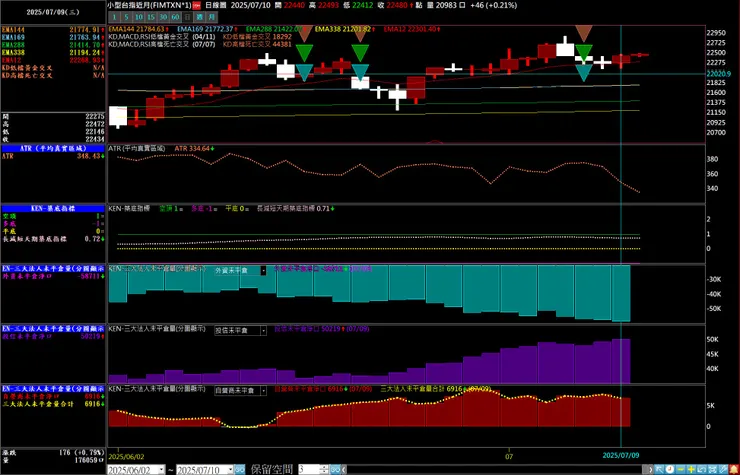The image size is (740, 475).
Task: Click the fit-to-screen expand icon
Action: pyautogui.click(x=712, y=469)
